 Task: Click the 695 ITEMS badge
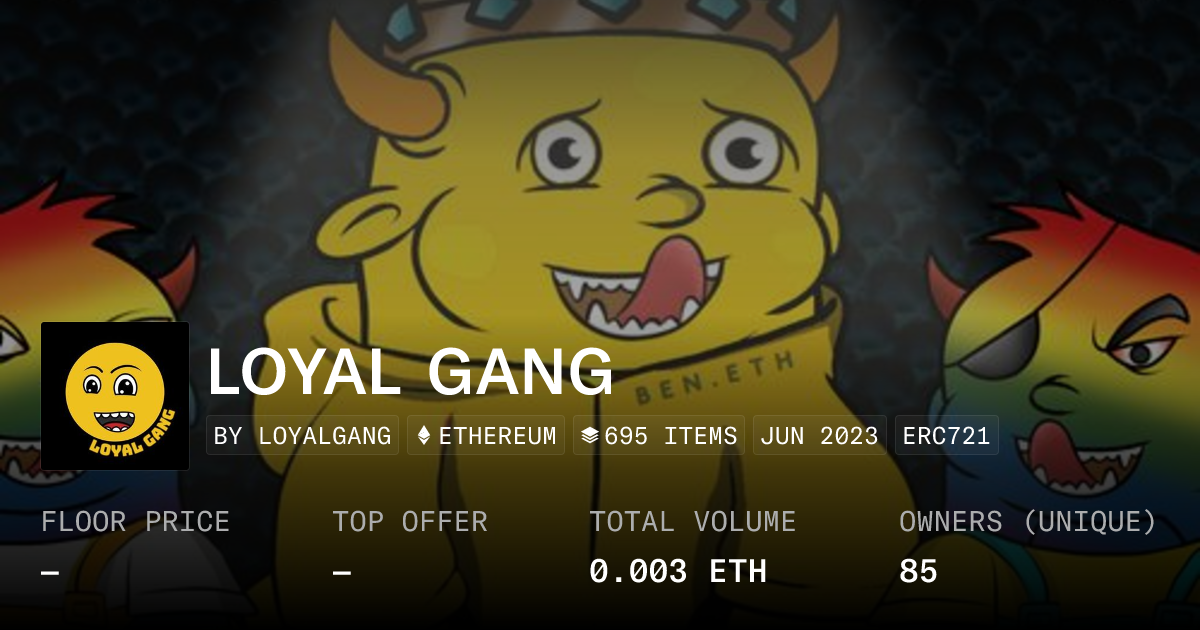coord(659,436)
